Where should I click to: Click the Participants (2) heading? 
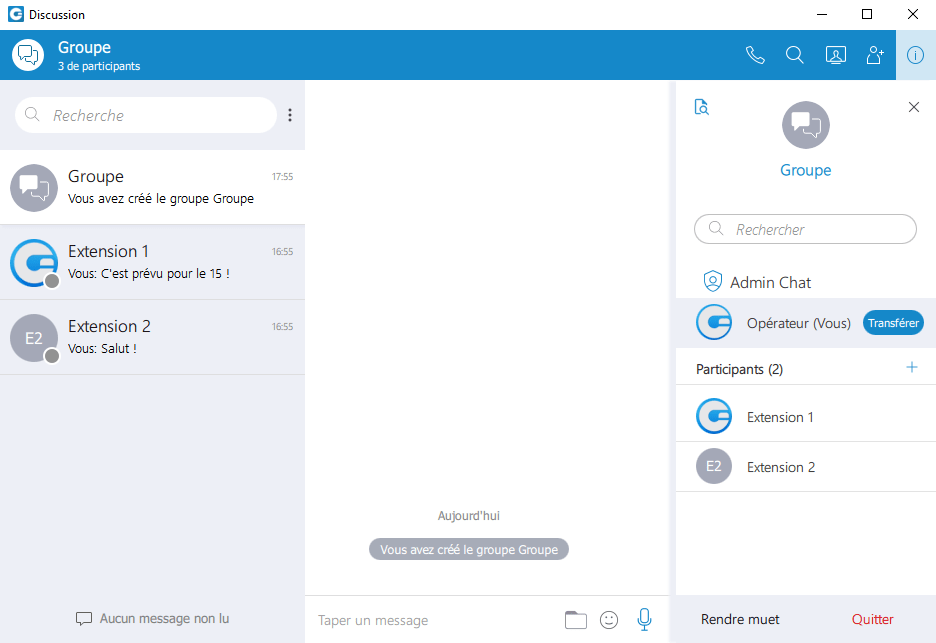coord(739,369)
